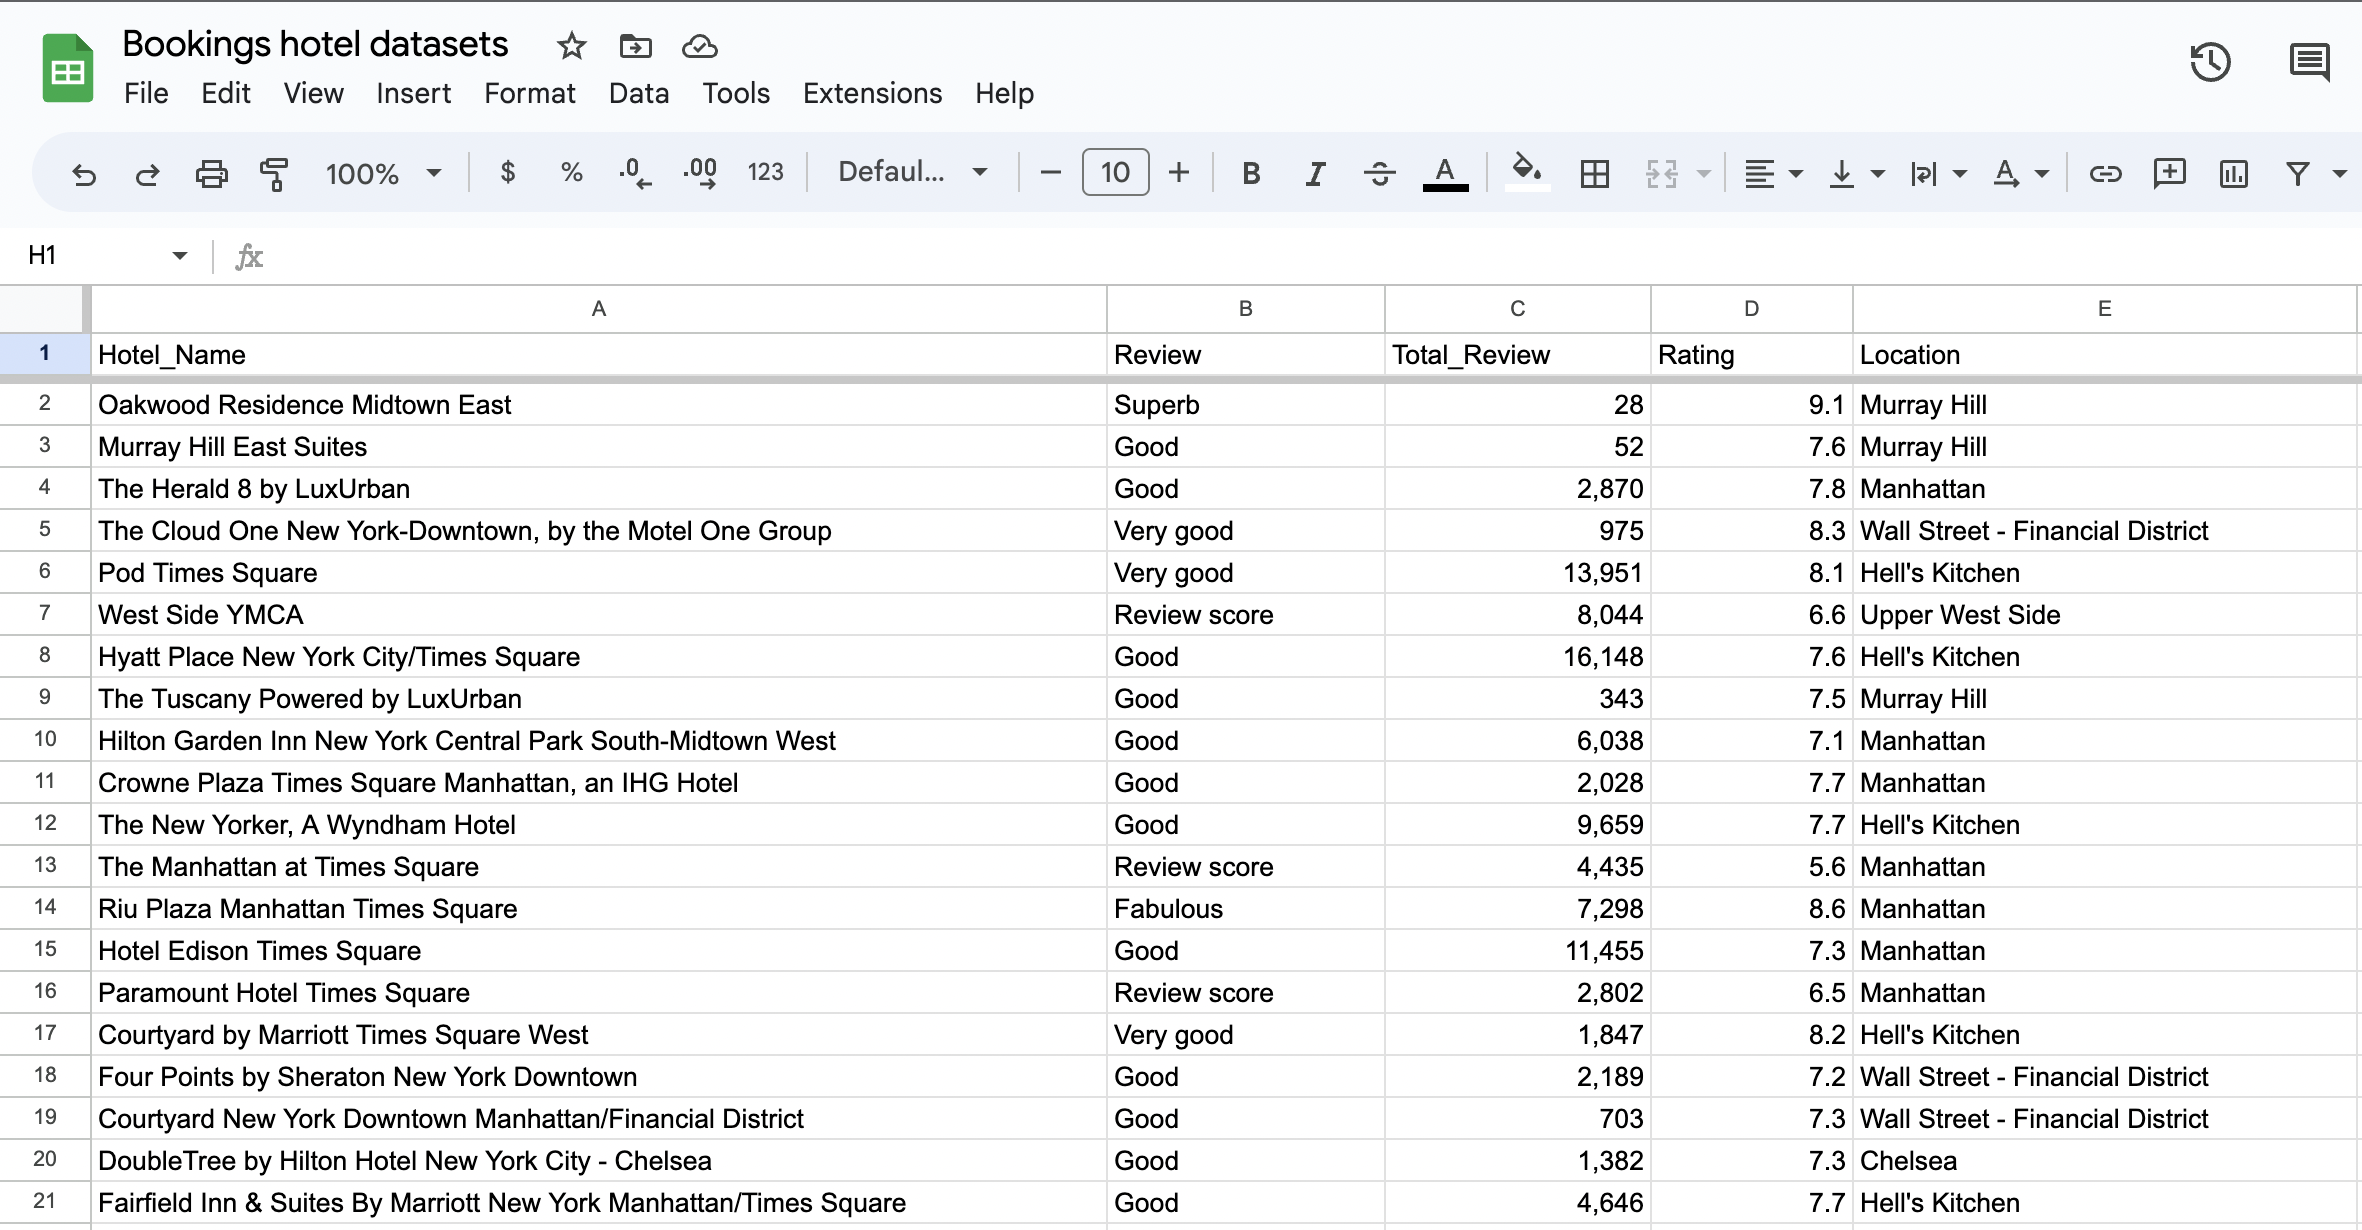
Task: Insert a link
Action: tap(2106, 173)
